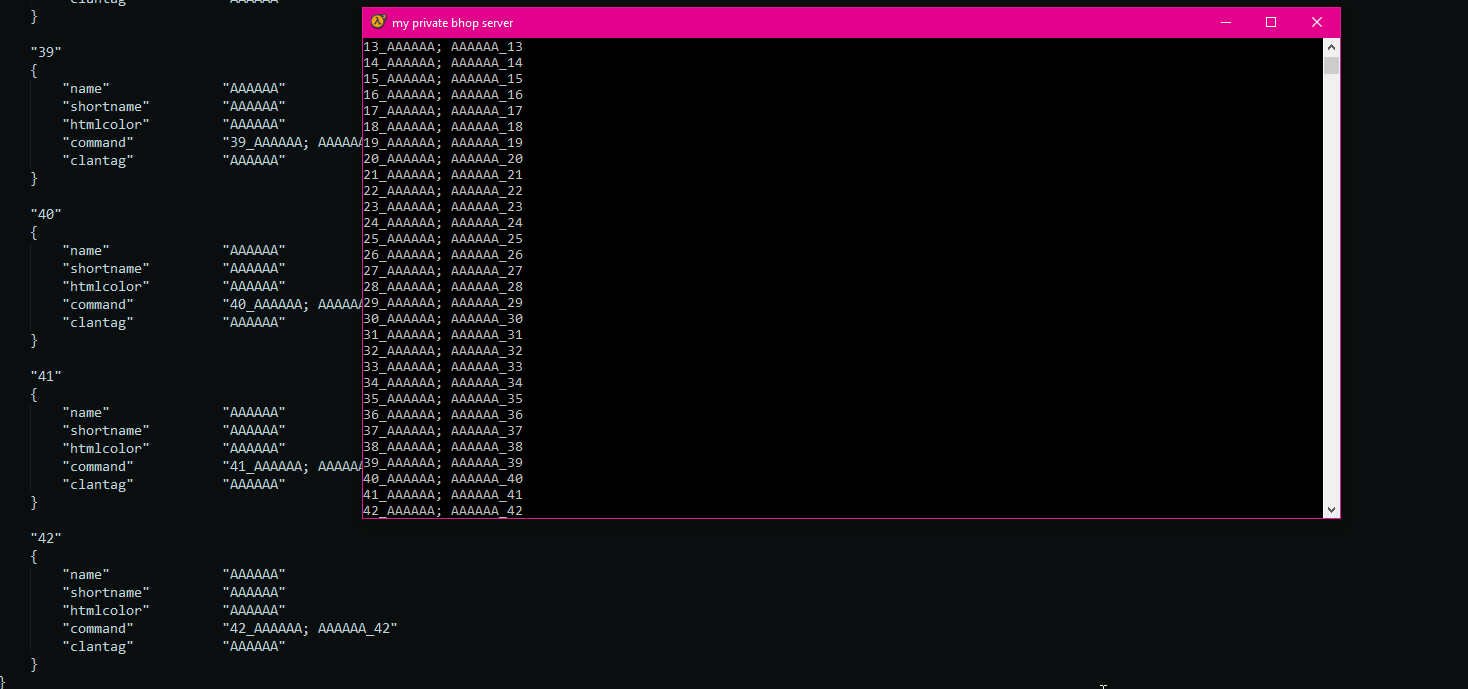Maximize the bhop server console window

(x=1270, y=21)
